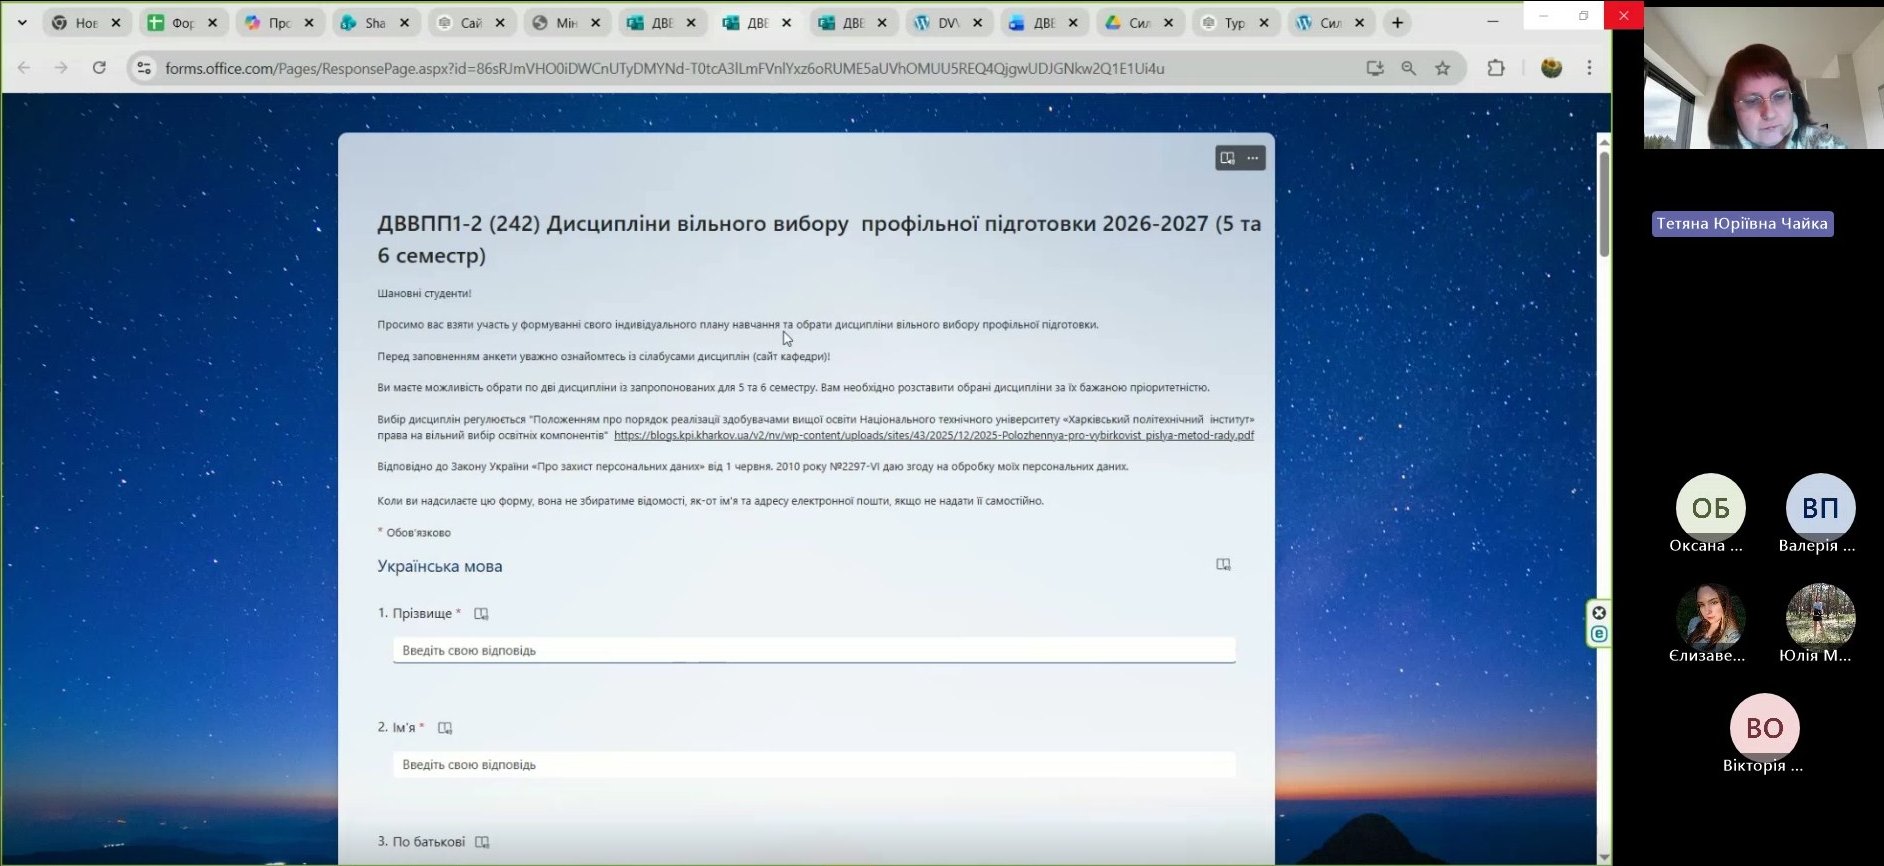Open the Polozhennya PDF link
This screenshot has height=866, width=1884.
point(933,435)
